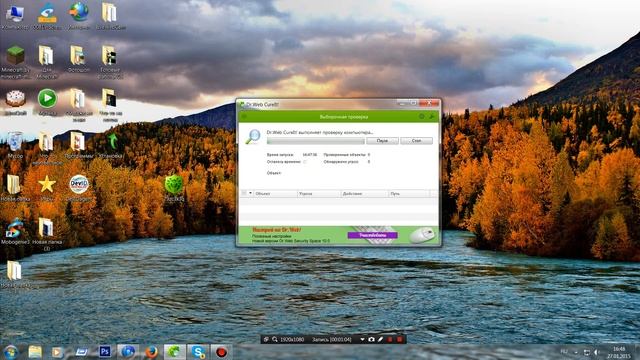
Task: Stop recording with rightmost red recorder button
Action: tap(400, 339)
